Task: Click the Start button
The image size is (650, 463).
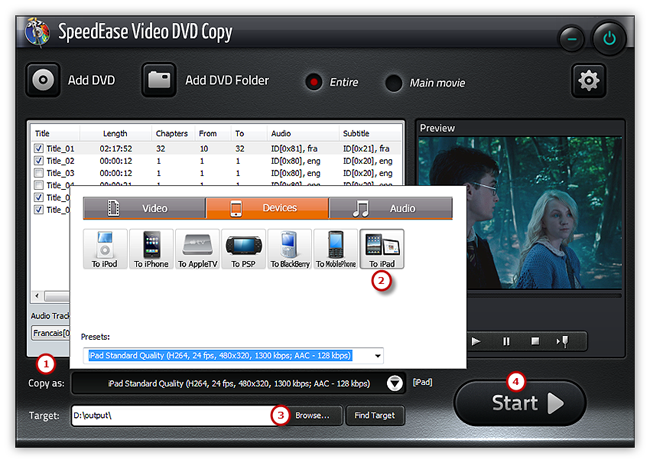Action: pos(520,403)
